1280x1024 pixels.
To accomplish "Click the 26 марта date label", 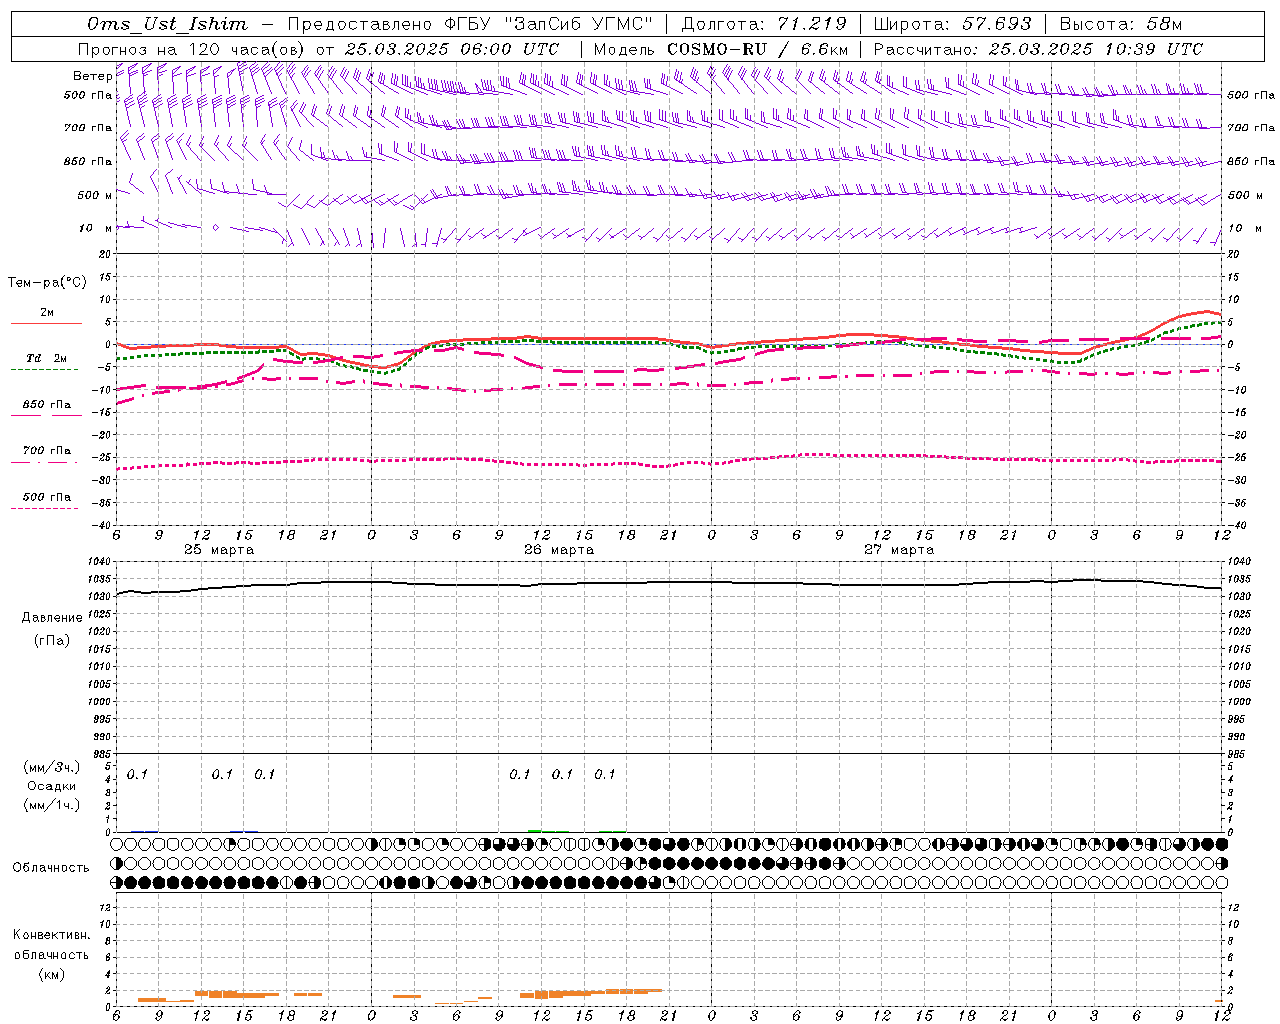I will 559,550.
